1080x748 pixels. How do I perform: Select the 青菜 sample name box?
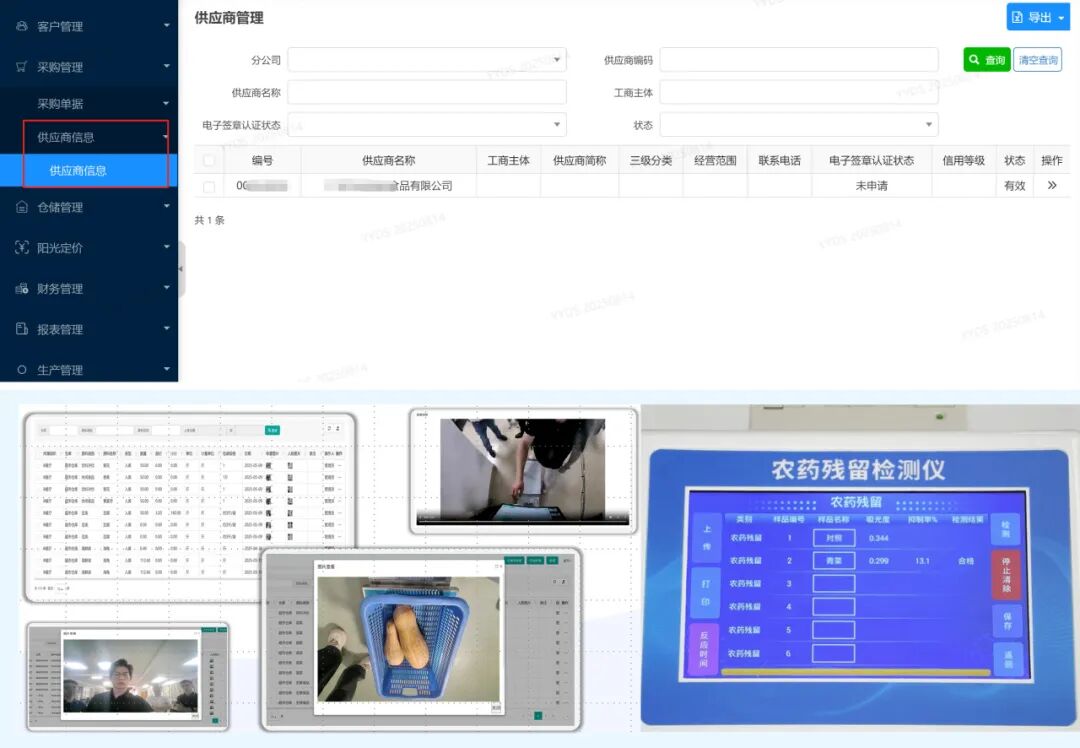[833, 561]
